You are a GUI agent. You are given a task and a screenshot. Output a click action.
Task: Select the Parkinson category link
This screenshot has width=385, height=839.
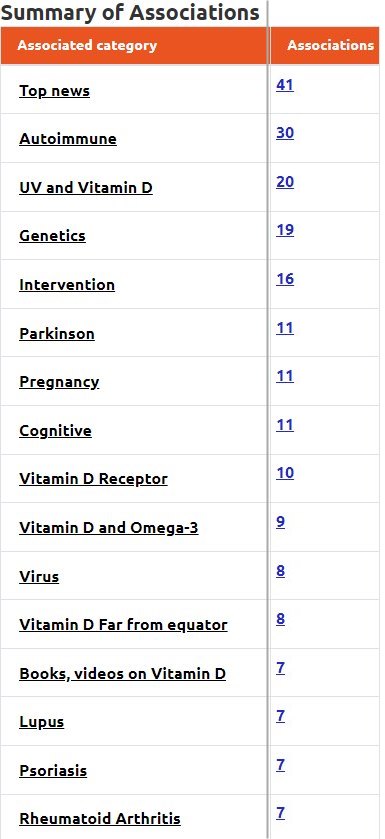(57, 334)
